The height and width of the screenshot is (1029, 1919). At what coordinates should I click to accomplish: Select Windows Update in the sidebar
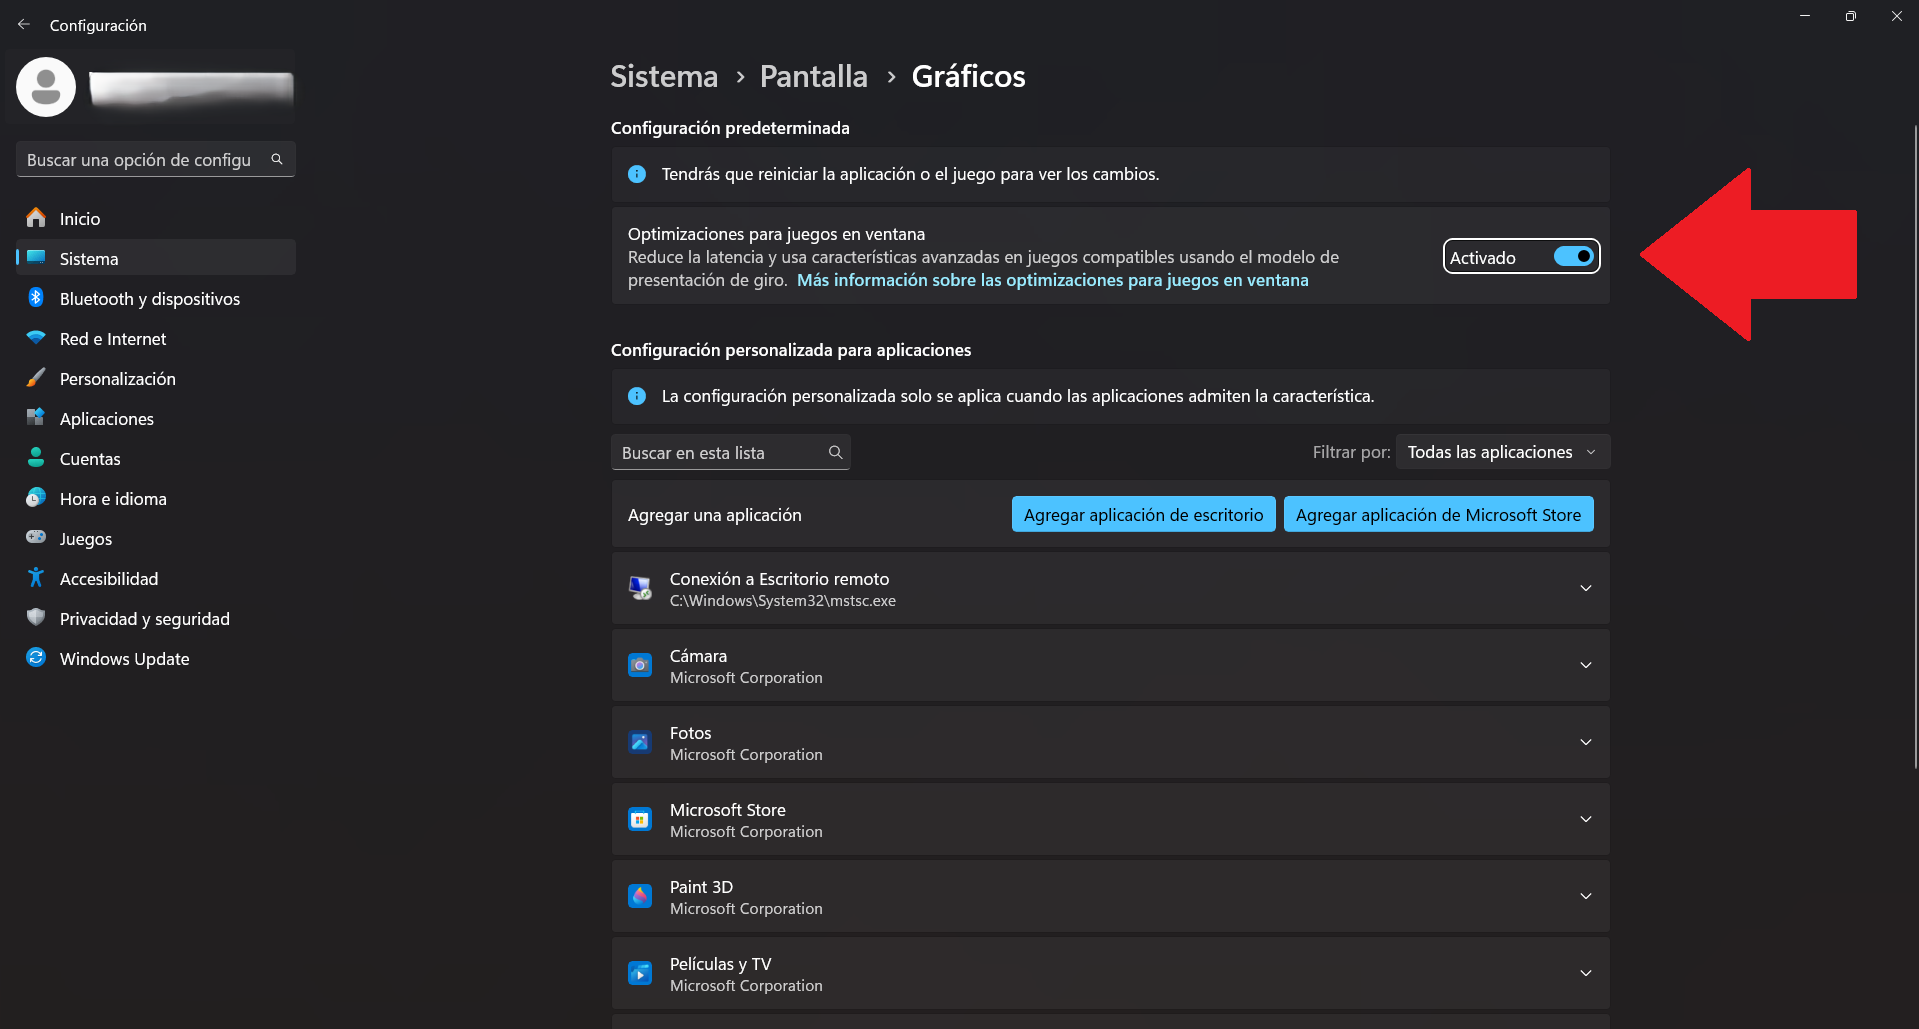point(156,658)
